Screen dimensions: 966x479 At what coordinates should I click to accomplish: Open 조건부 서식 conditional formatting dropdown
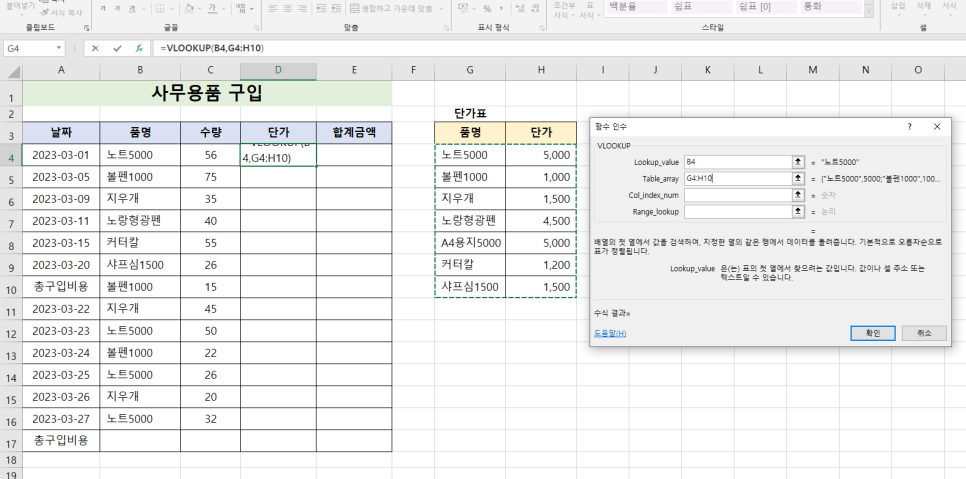click(564, 9)
